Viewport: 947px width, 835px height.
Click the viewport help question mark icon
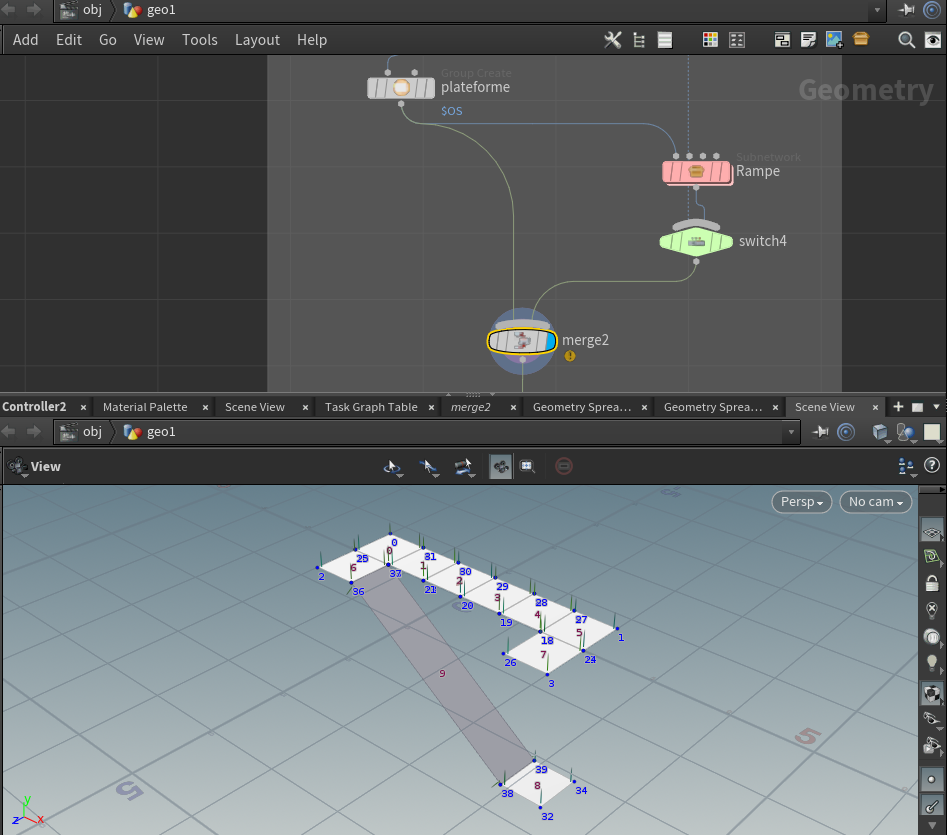coord(932,465)
